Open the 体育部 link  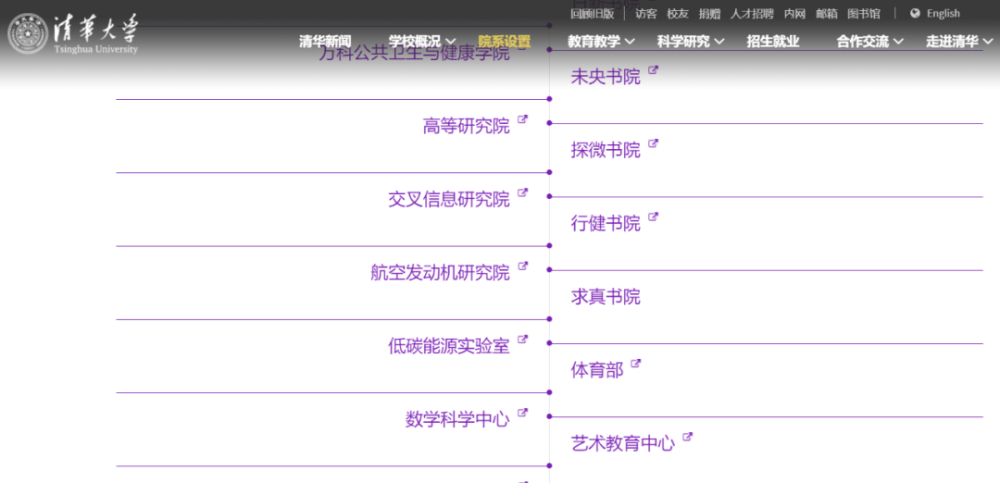(597, 371)
